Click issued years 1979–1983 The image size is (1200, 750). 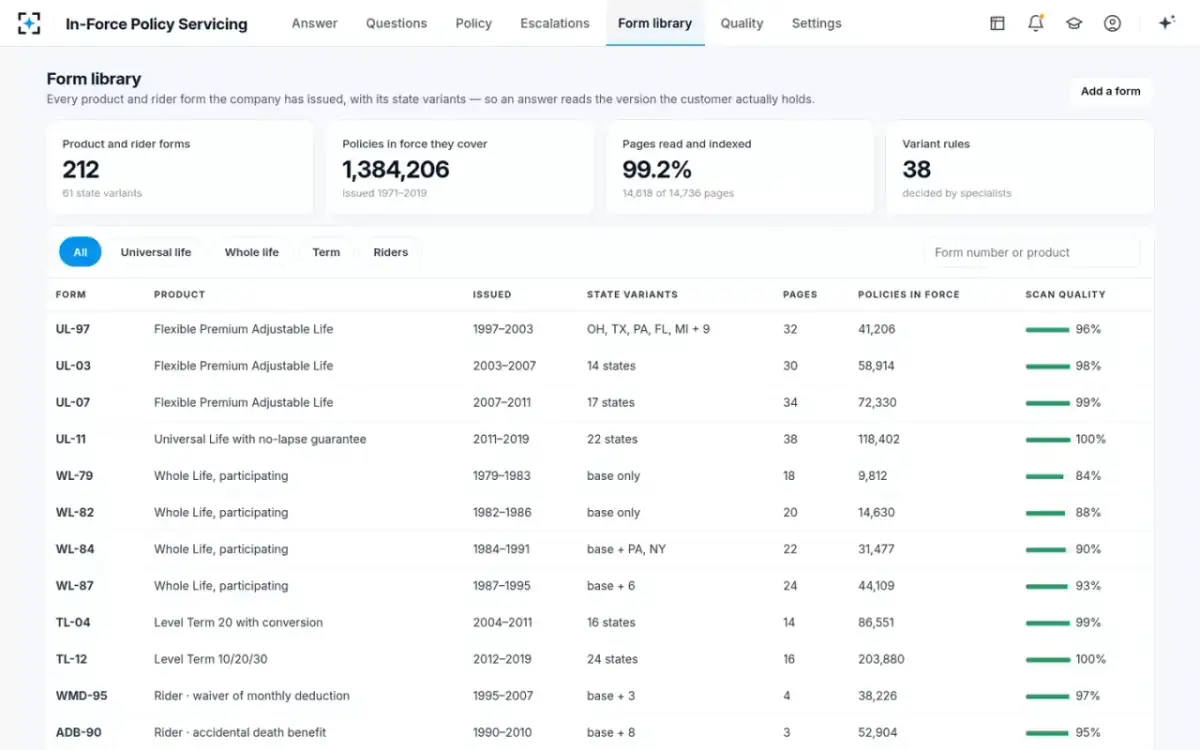[502, 476]
